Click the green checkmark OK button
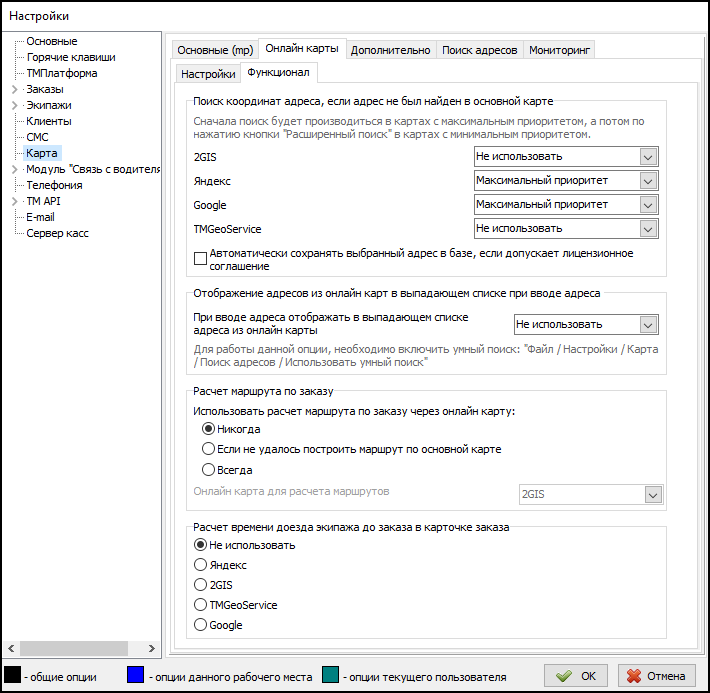Screen dimensions: 710x693 [575, 675]
